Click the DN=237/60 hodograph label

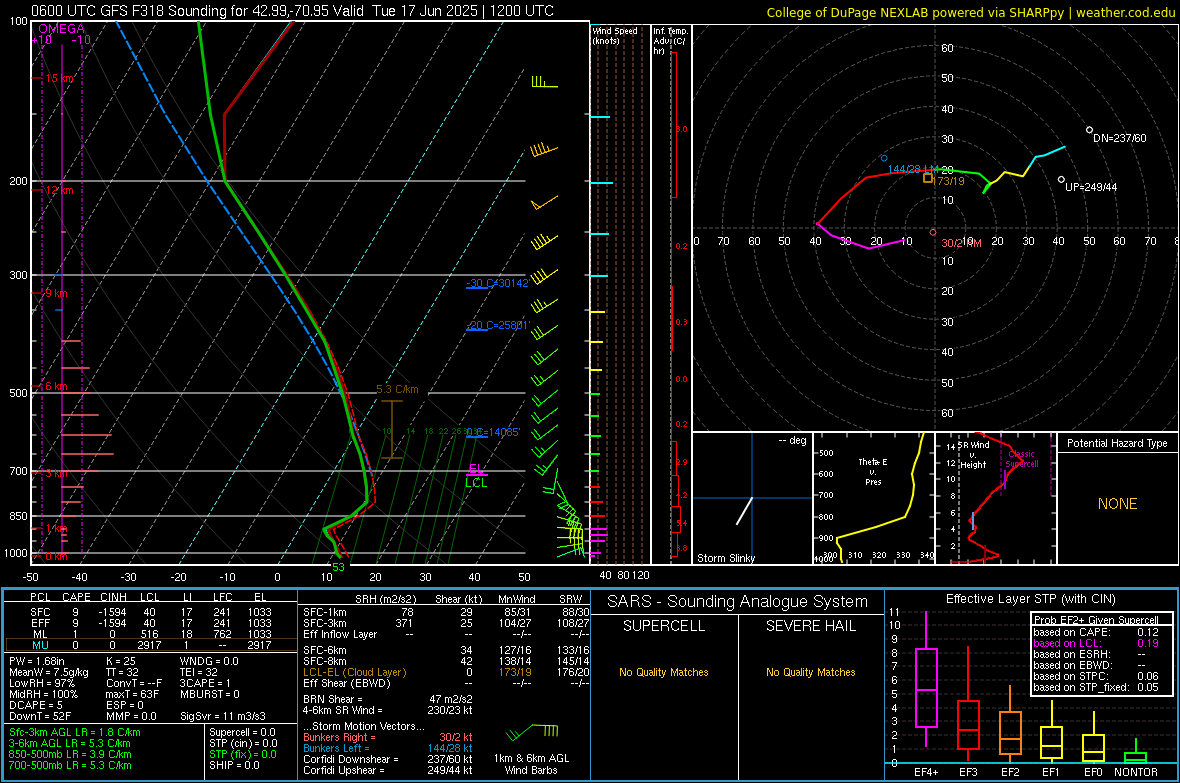tap(1120, 139)
